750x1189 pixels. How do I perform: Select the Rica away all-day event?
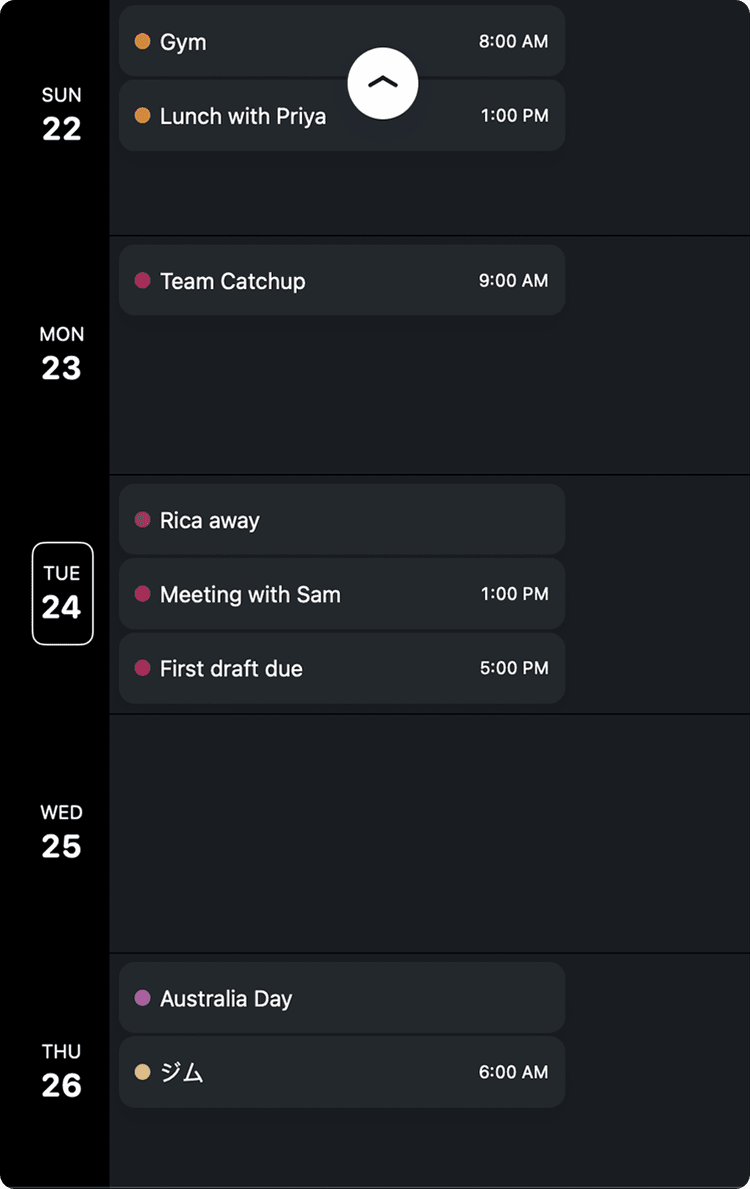(341, 520)
